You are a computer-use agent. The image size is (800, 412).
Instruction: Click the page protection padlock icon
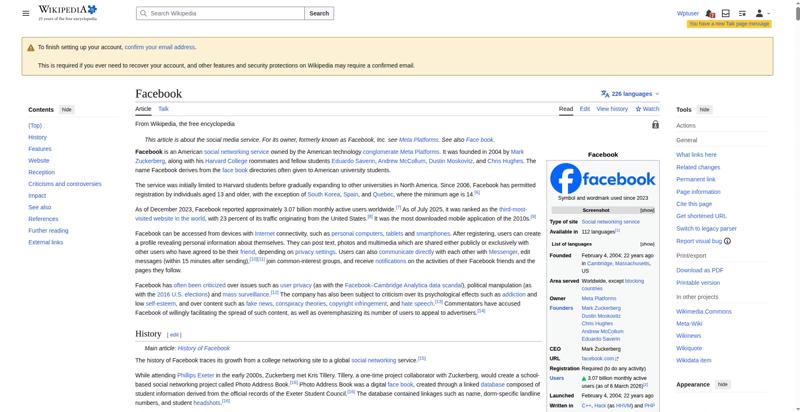click(x=655, y=124)
